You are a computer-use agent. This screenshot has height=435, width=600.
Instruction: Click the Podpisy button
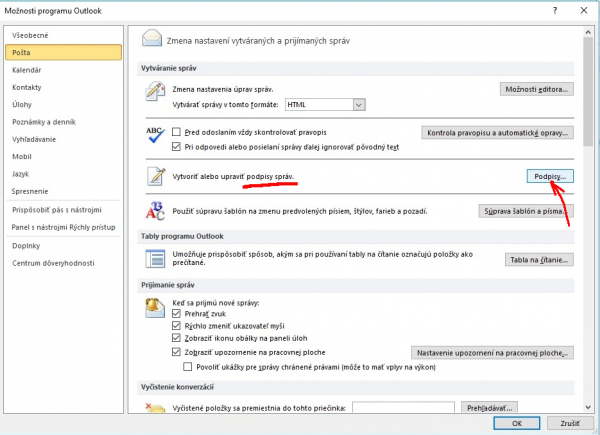550,176
